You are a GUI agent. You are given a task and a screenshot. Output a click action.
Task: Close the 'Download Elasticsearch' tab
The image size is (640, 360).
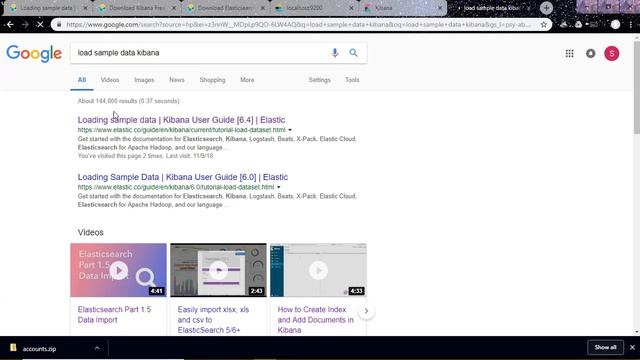coord(262,8)
